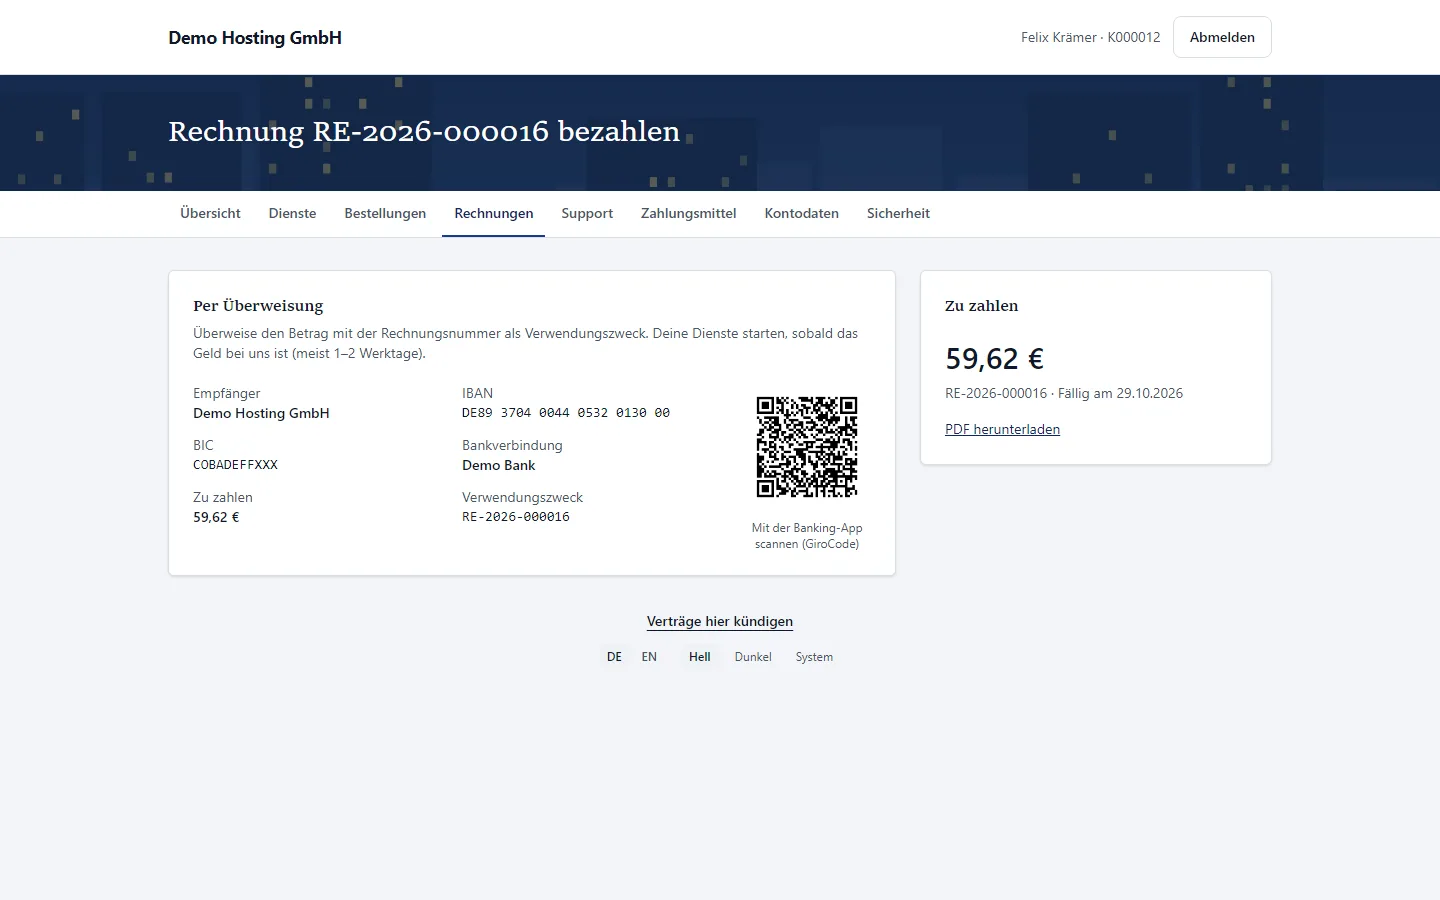Click the 59,62 € amount in transfer details
The height and width of the screenshot is (900, 1440).
(x=216, y=517)
